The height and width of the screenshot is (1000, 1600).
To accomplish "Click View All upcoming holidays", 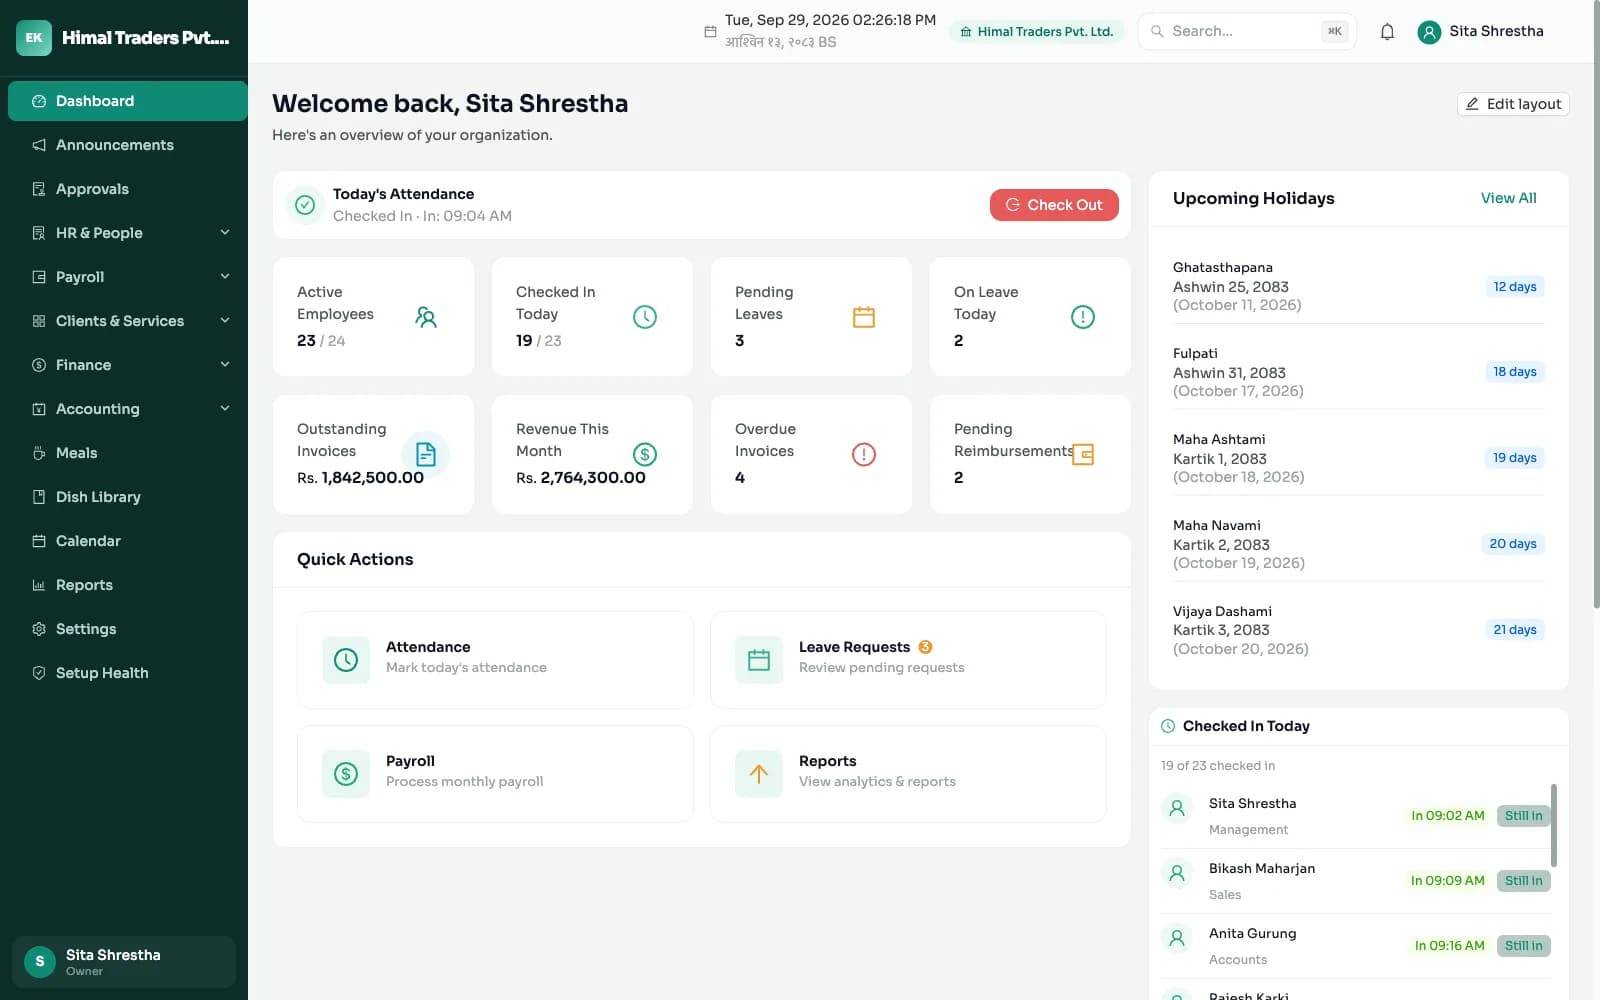I will coord(1508,198).
